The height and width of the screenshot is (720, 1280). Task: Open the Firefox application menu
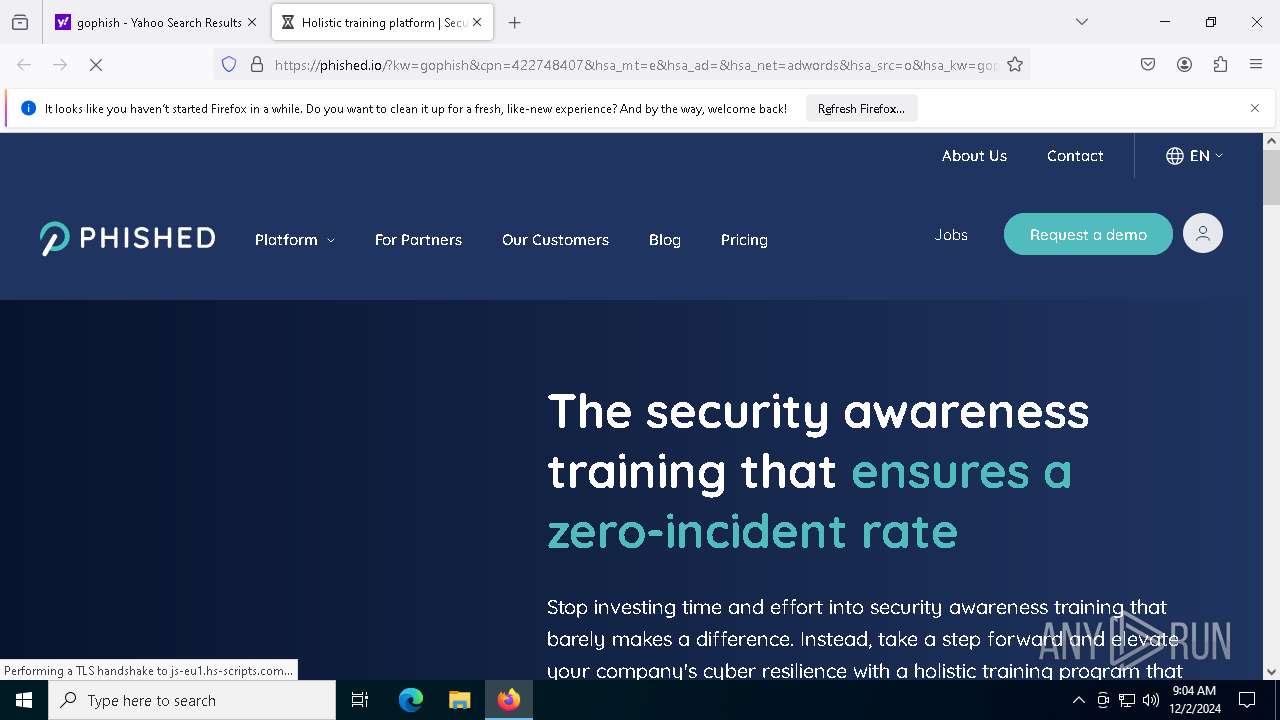point(1256,65)
